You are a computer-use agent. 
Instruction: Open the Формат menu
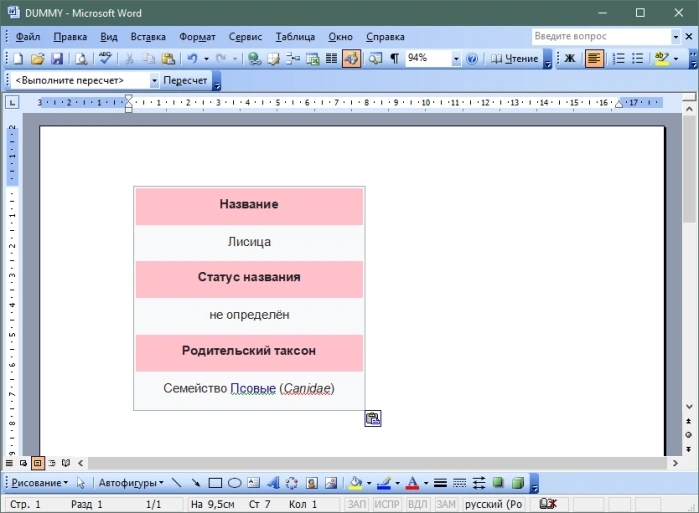point(197,37)
